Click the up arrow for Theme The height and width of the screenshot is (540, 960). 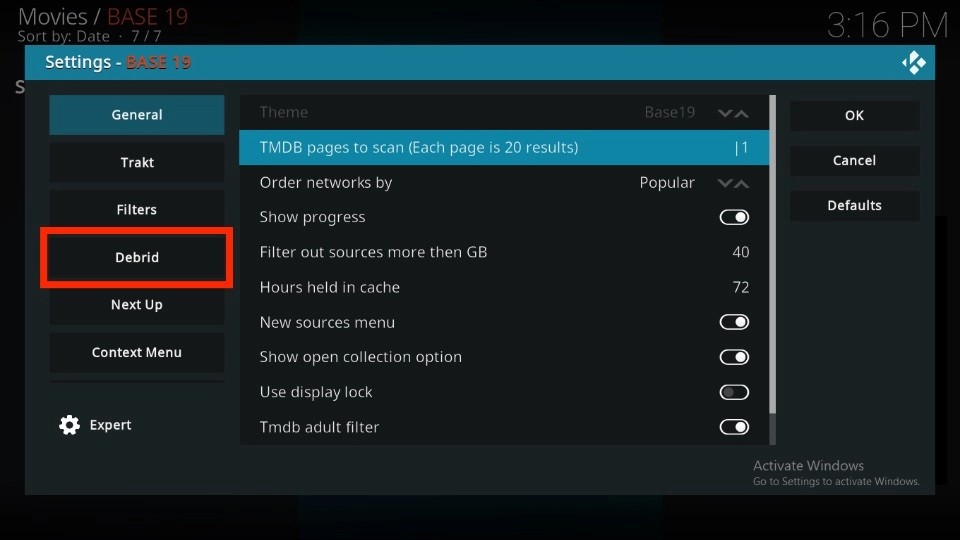click(x=741, y=113)
